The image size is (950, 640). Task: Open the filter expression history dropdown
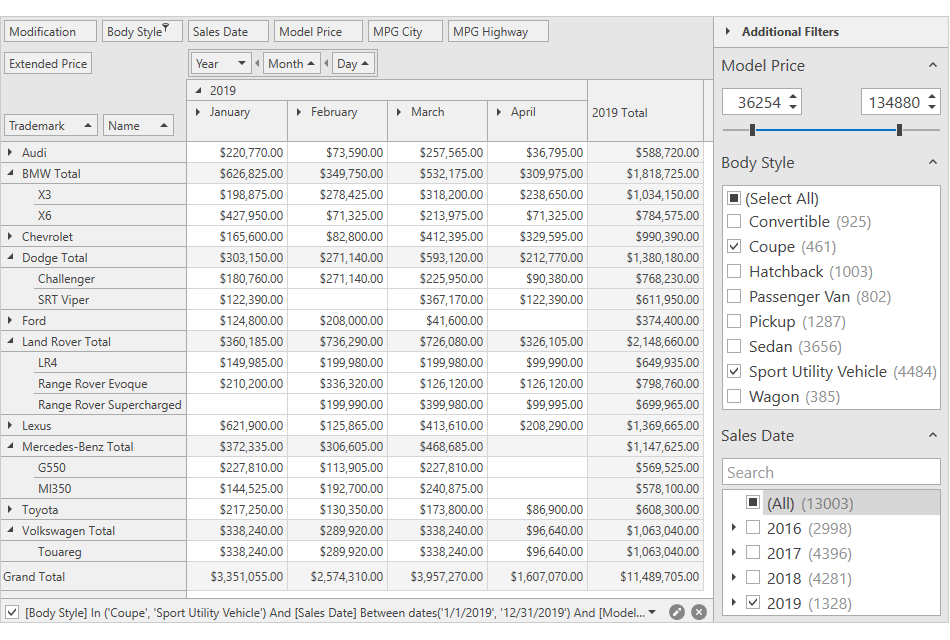pos(652,612)
